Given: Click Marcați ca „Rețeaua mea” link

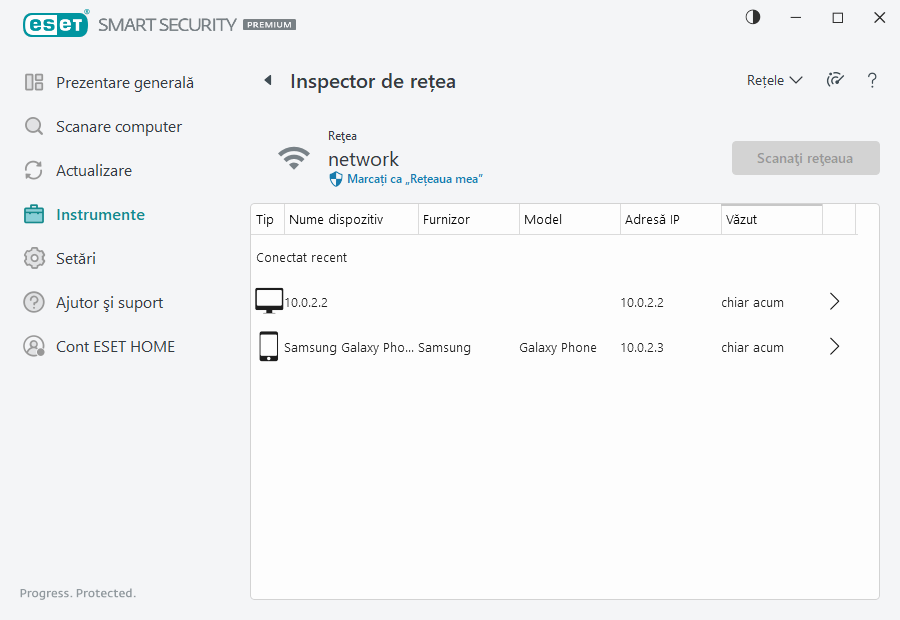Looking at the screenshot, I should click(x=414, y=179).
